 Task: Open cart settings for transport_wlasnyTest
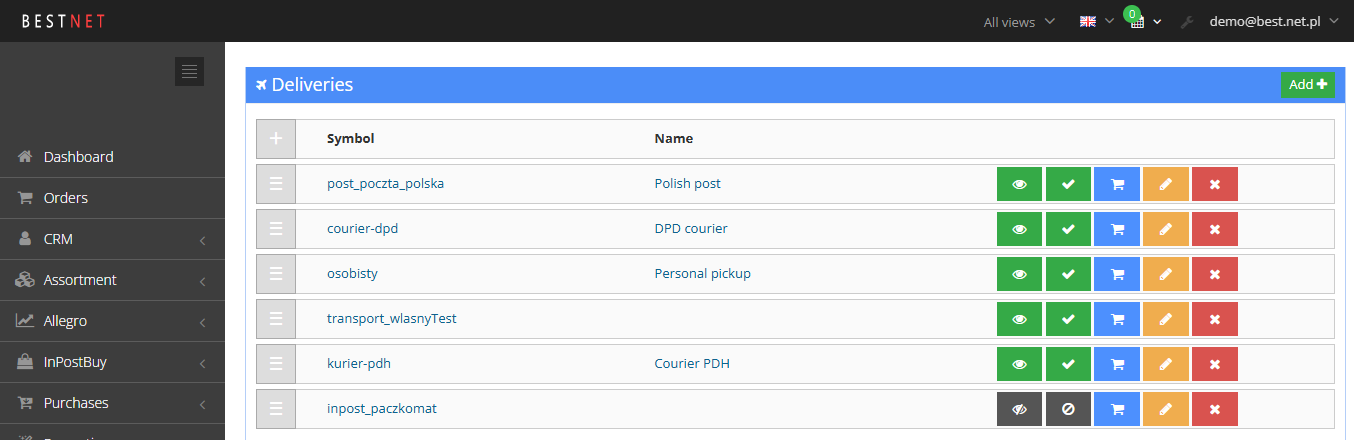pos(1117,319)
